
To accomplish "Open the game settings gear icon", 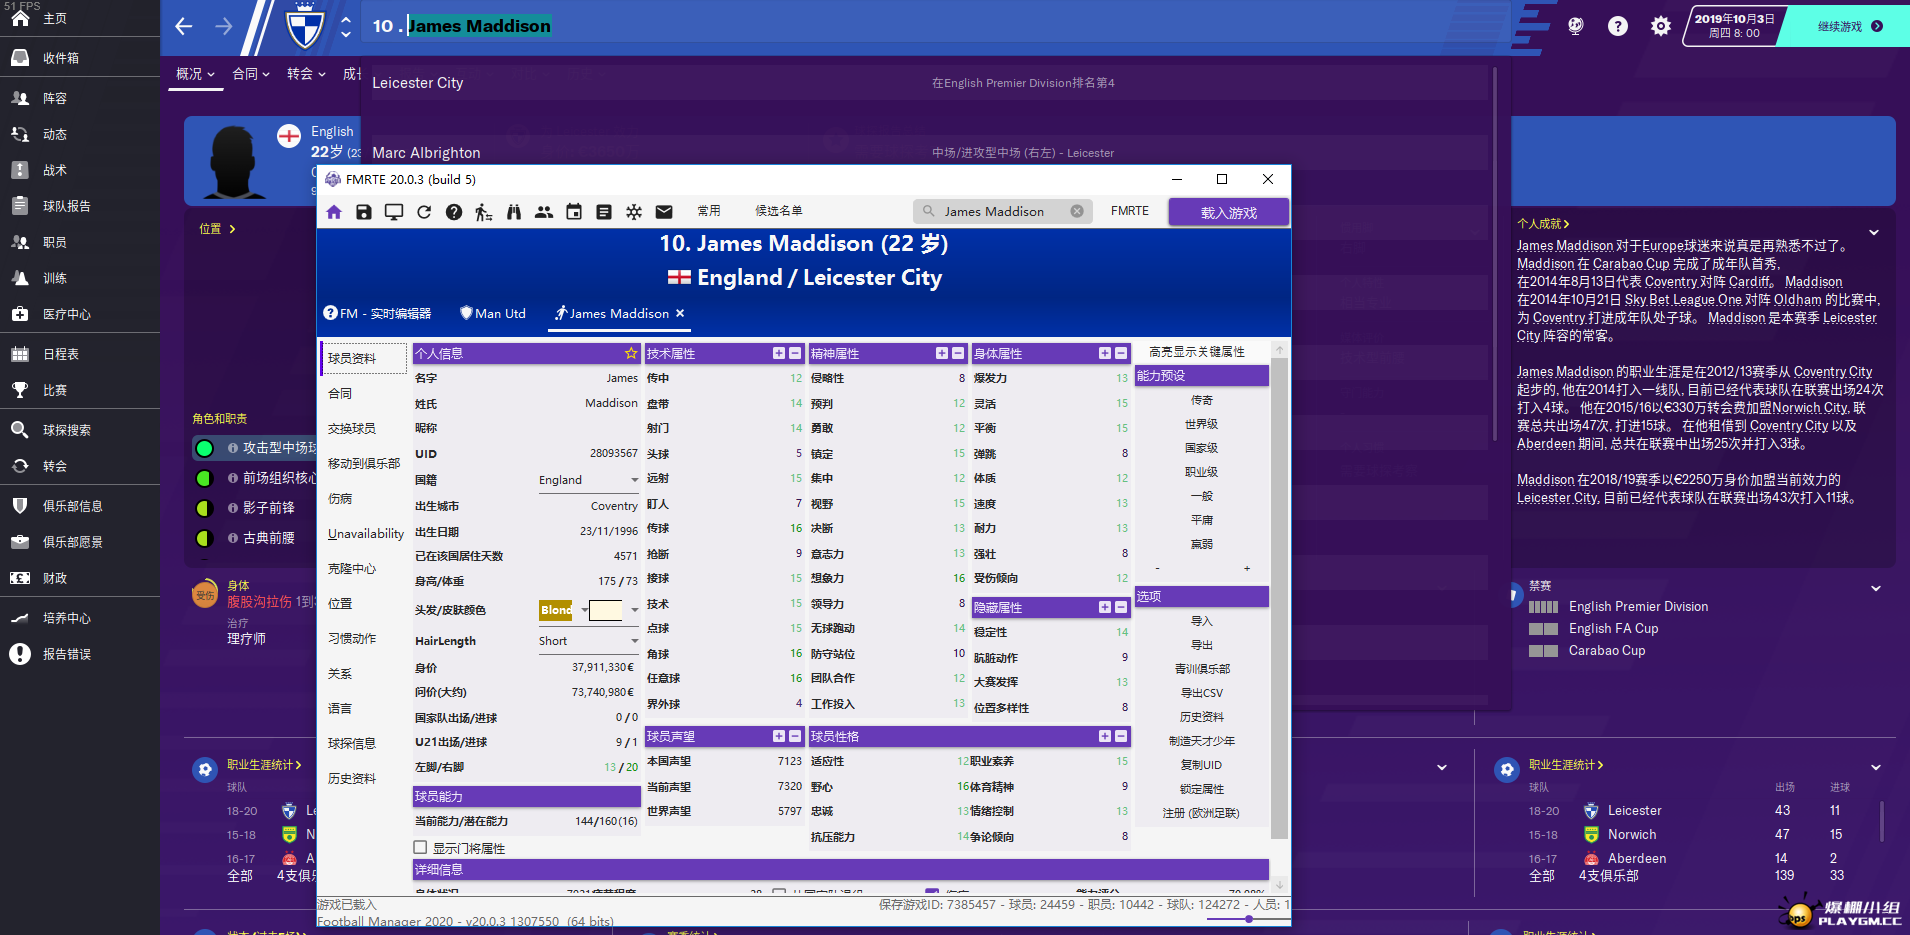I will (1660, 27).
